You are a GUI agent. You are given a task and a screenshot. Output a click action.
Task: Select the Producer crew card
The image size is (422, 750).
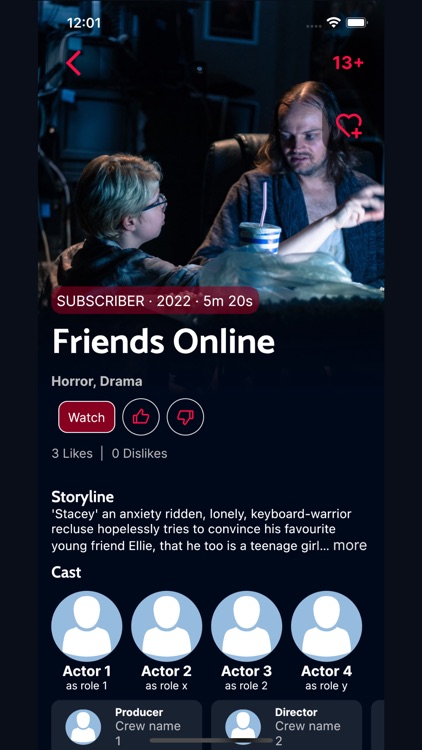126,725
